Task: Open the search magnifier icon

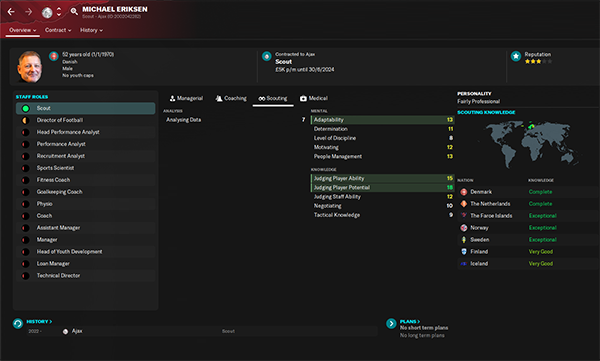Action: click(x=74, y=11)
